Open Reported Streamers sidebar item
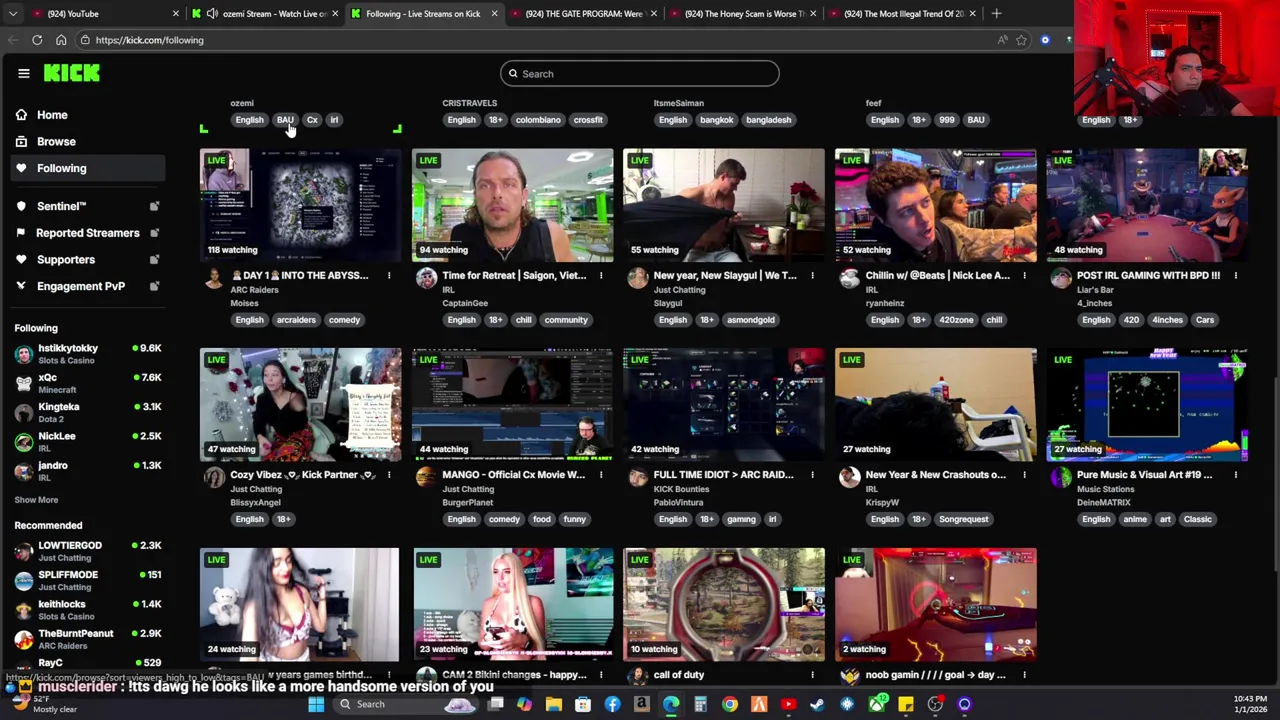Image resolution: width=1280 pixels, height=720 pixels. tap(87, 233)
